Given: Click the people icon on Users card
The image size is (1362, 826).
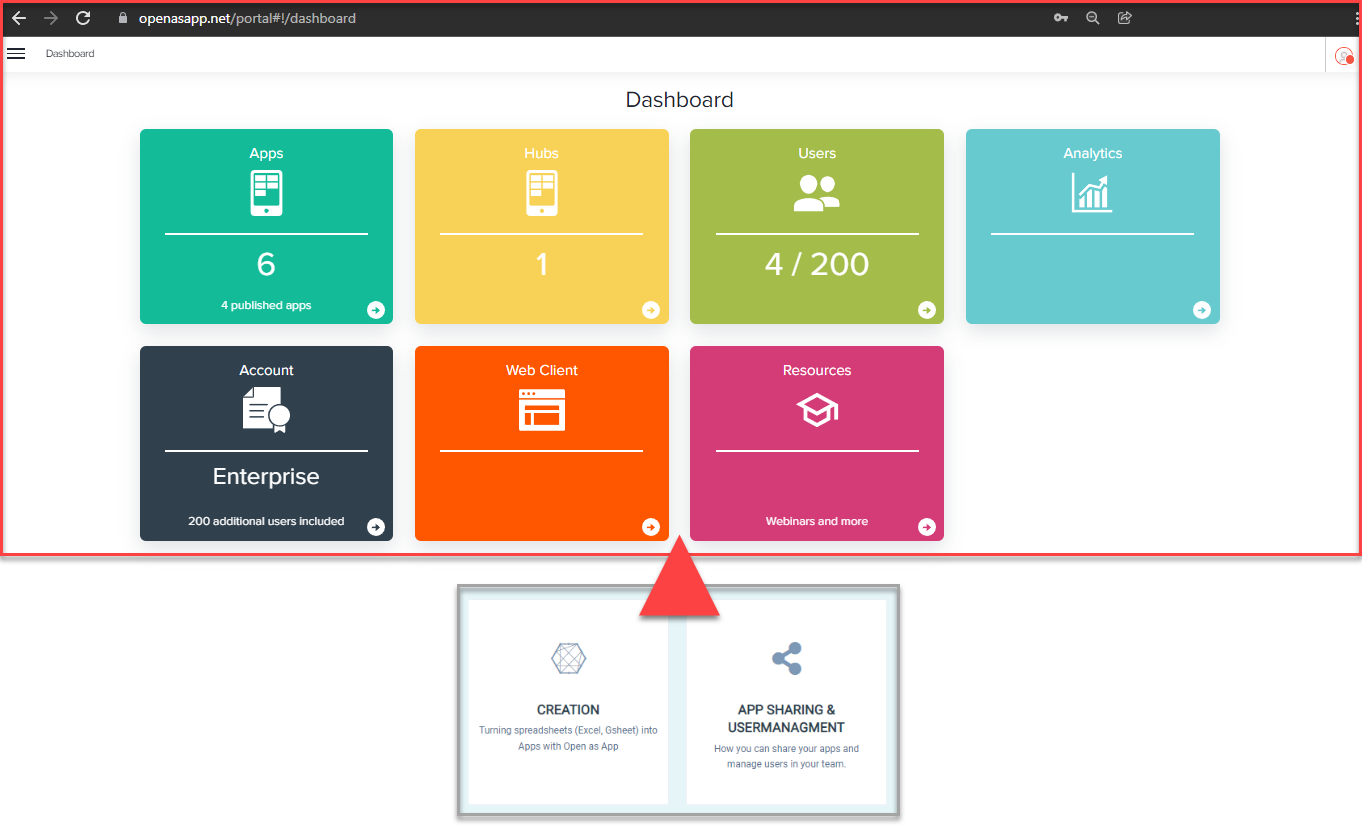Looking at the screenshot, I should pyautogui.click(x=817, y=192).
